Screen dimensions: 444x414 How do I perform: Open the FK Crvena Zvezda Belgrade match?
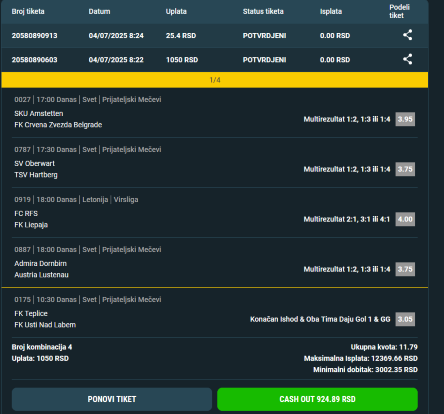point(58,125)
